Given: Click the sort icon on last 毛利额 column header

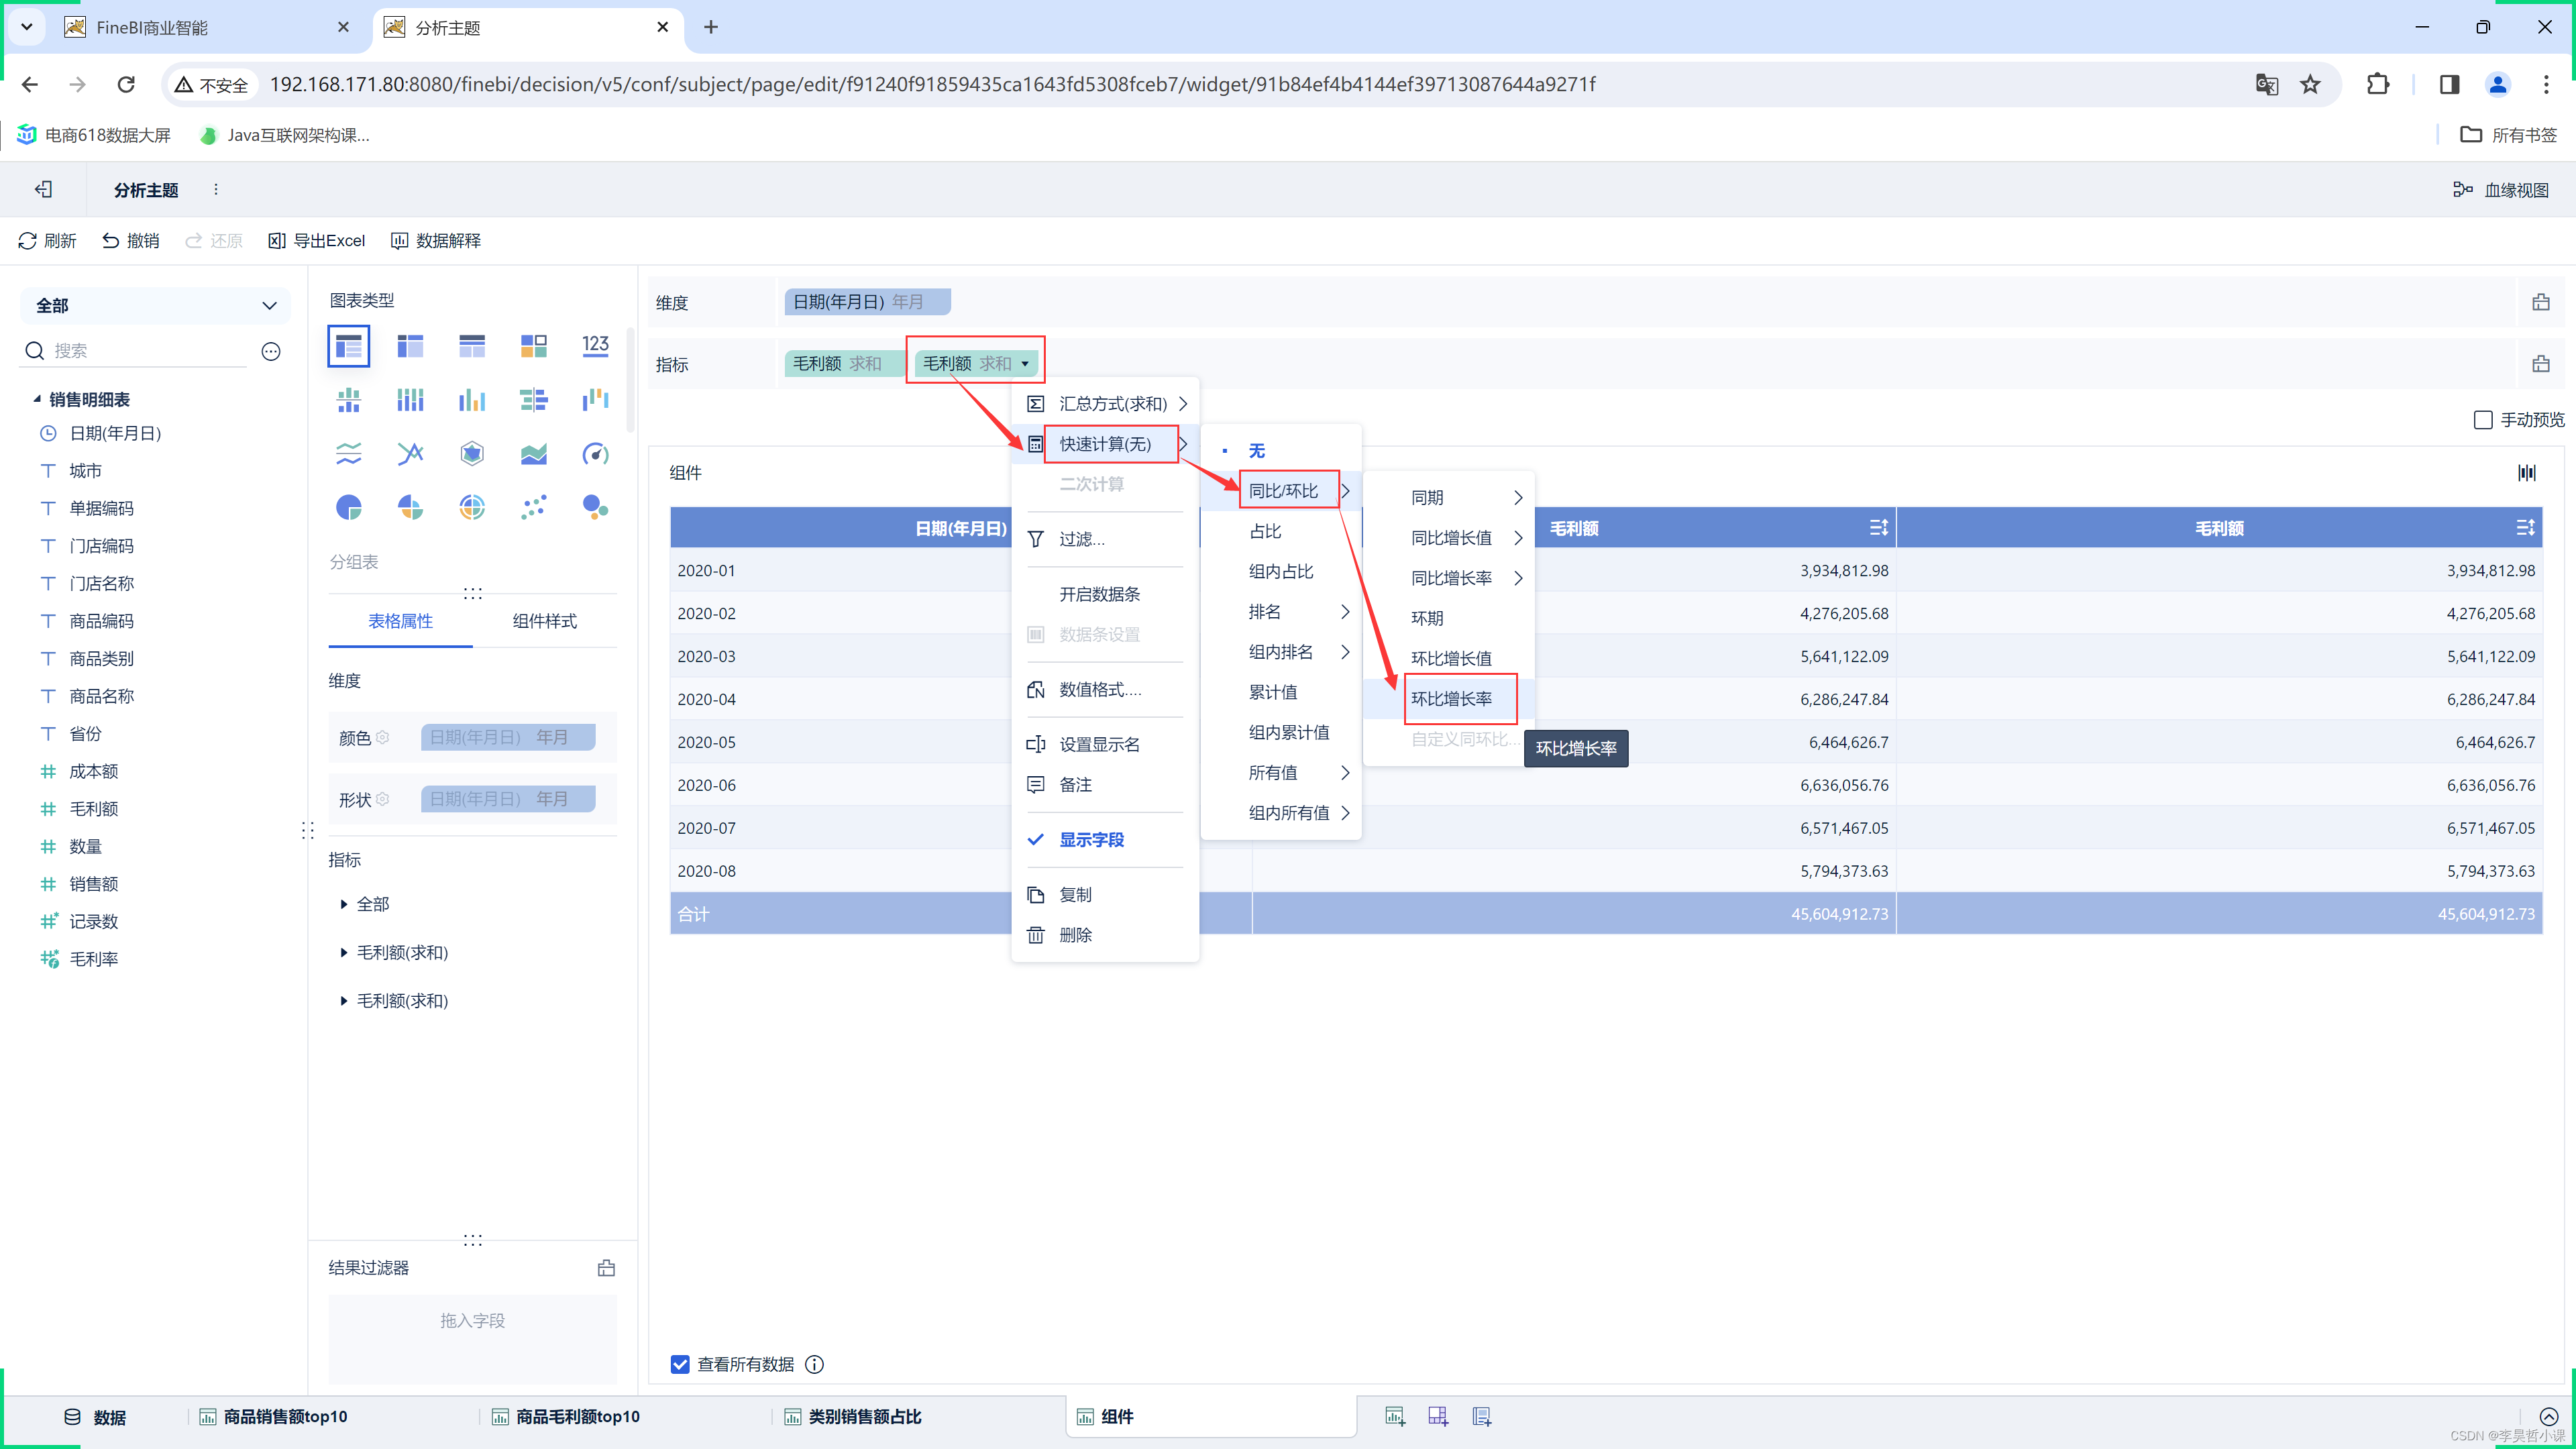Looking at the screenshot, I should [x=2525, y=527].
